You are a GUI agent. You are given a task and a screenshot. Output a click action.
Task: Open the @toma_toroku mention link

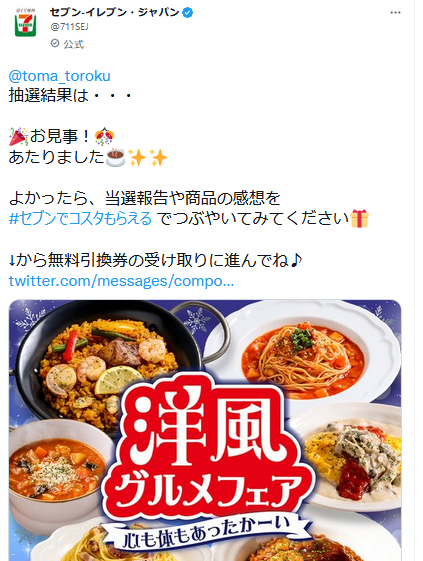(x=59, y=76)
